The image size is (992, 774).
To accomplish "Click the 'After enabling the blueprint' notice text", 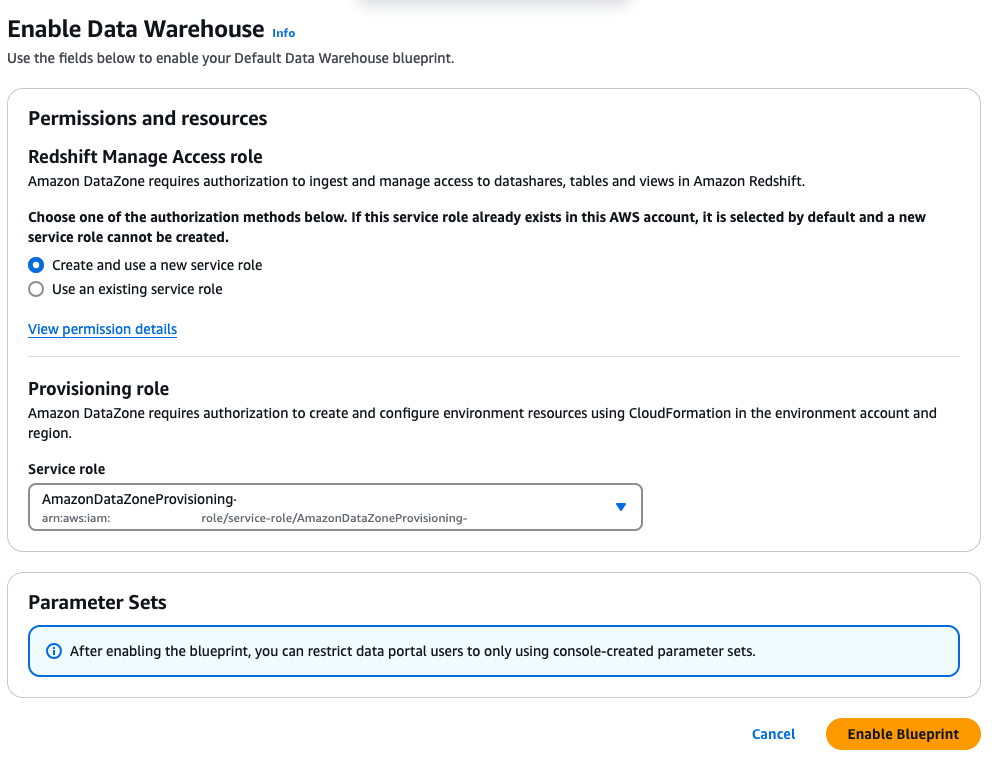I will pos(412,651).
